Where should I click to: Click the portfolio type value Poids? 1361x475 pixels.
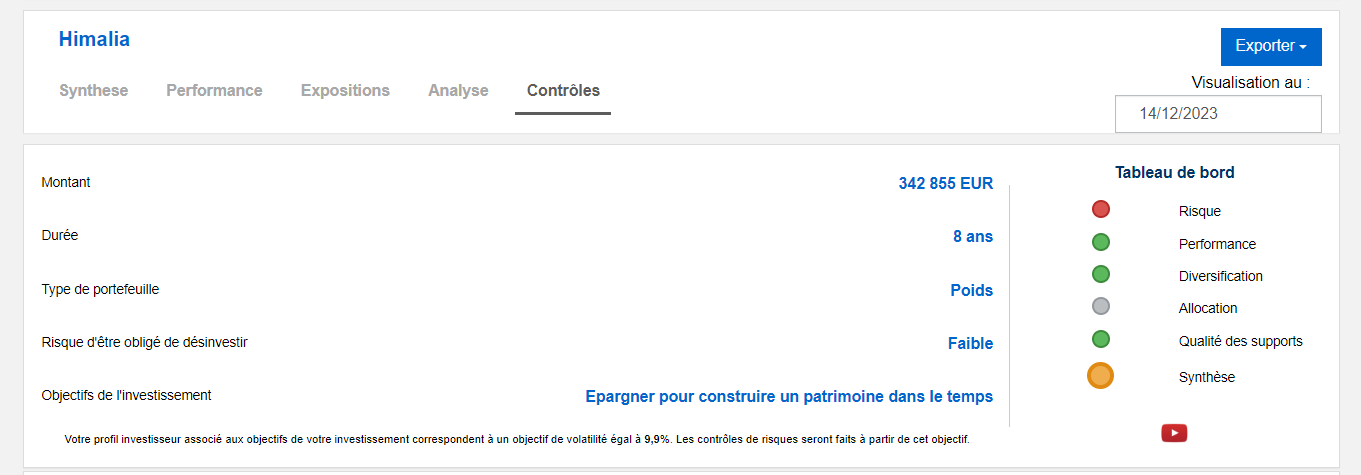coord(972,291)
